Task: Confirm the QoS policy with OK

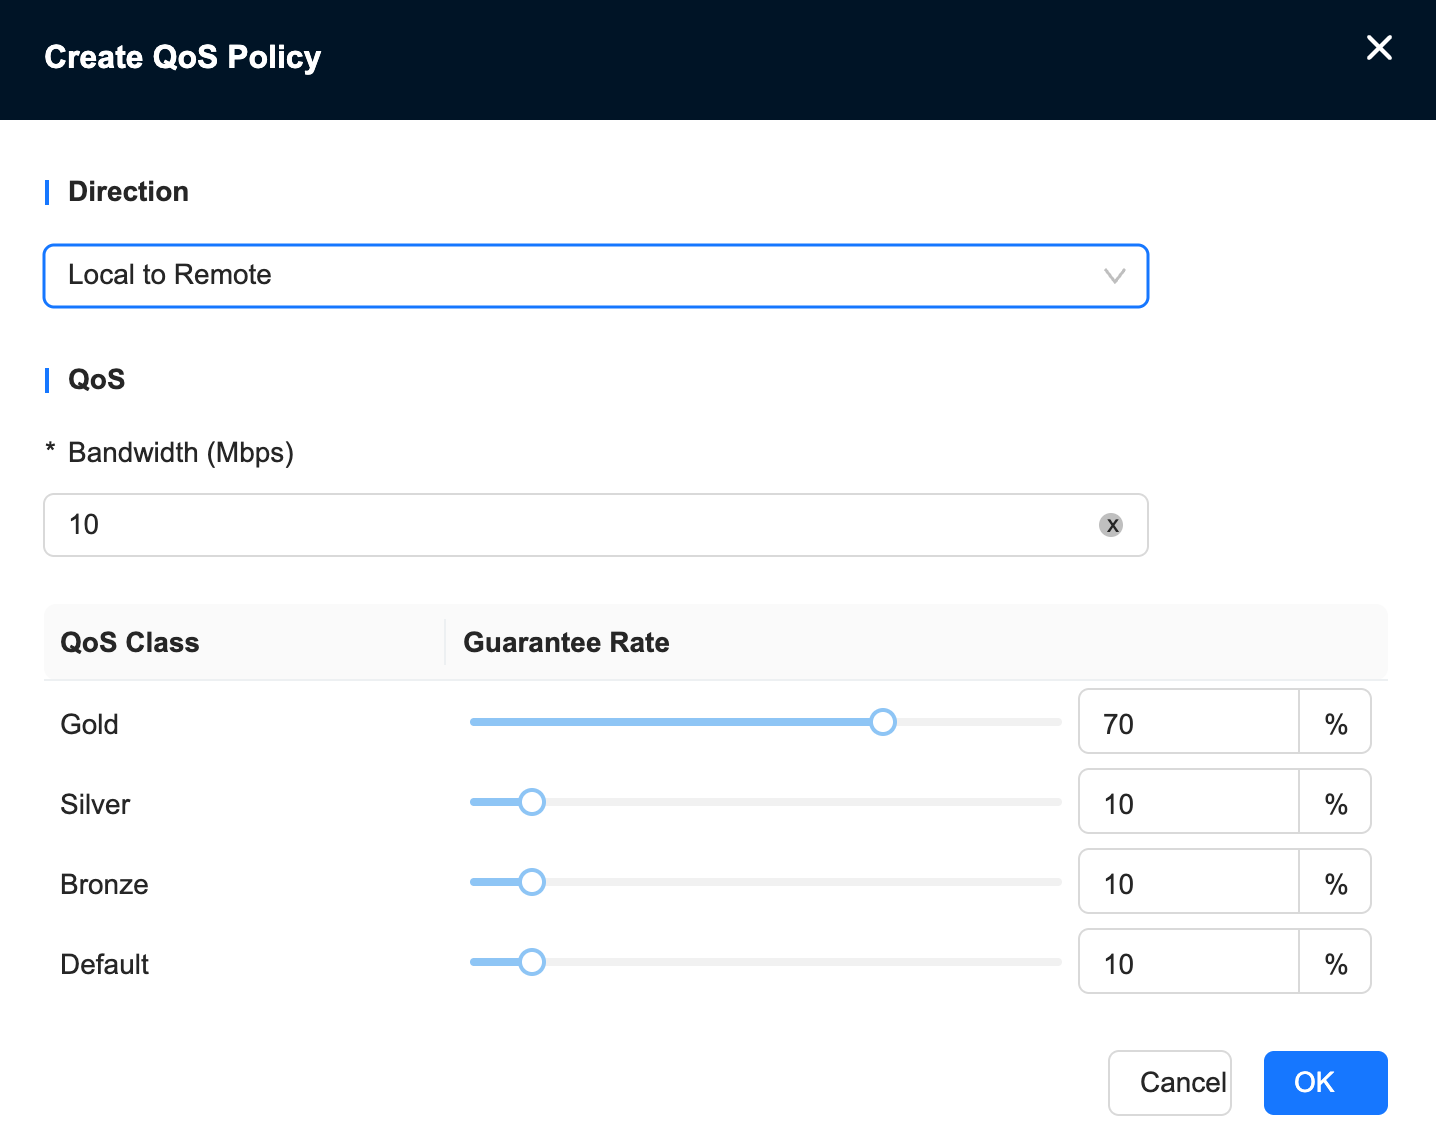Action: pyautogui.click(x=1326, y=1083)
